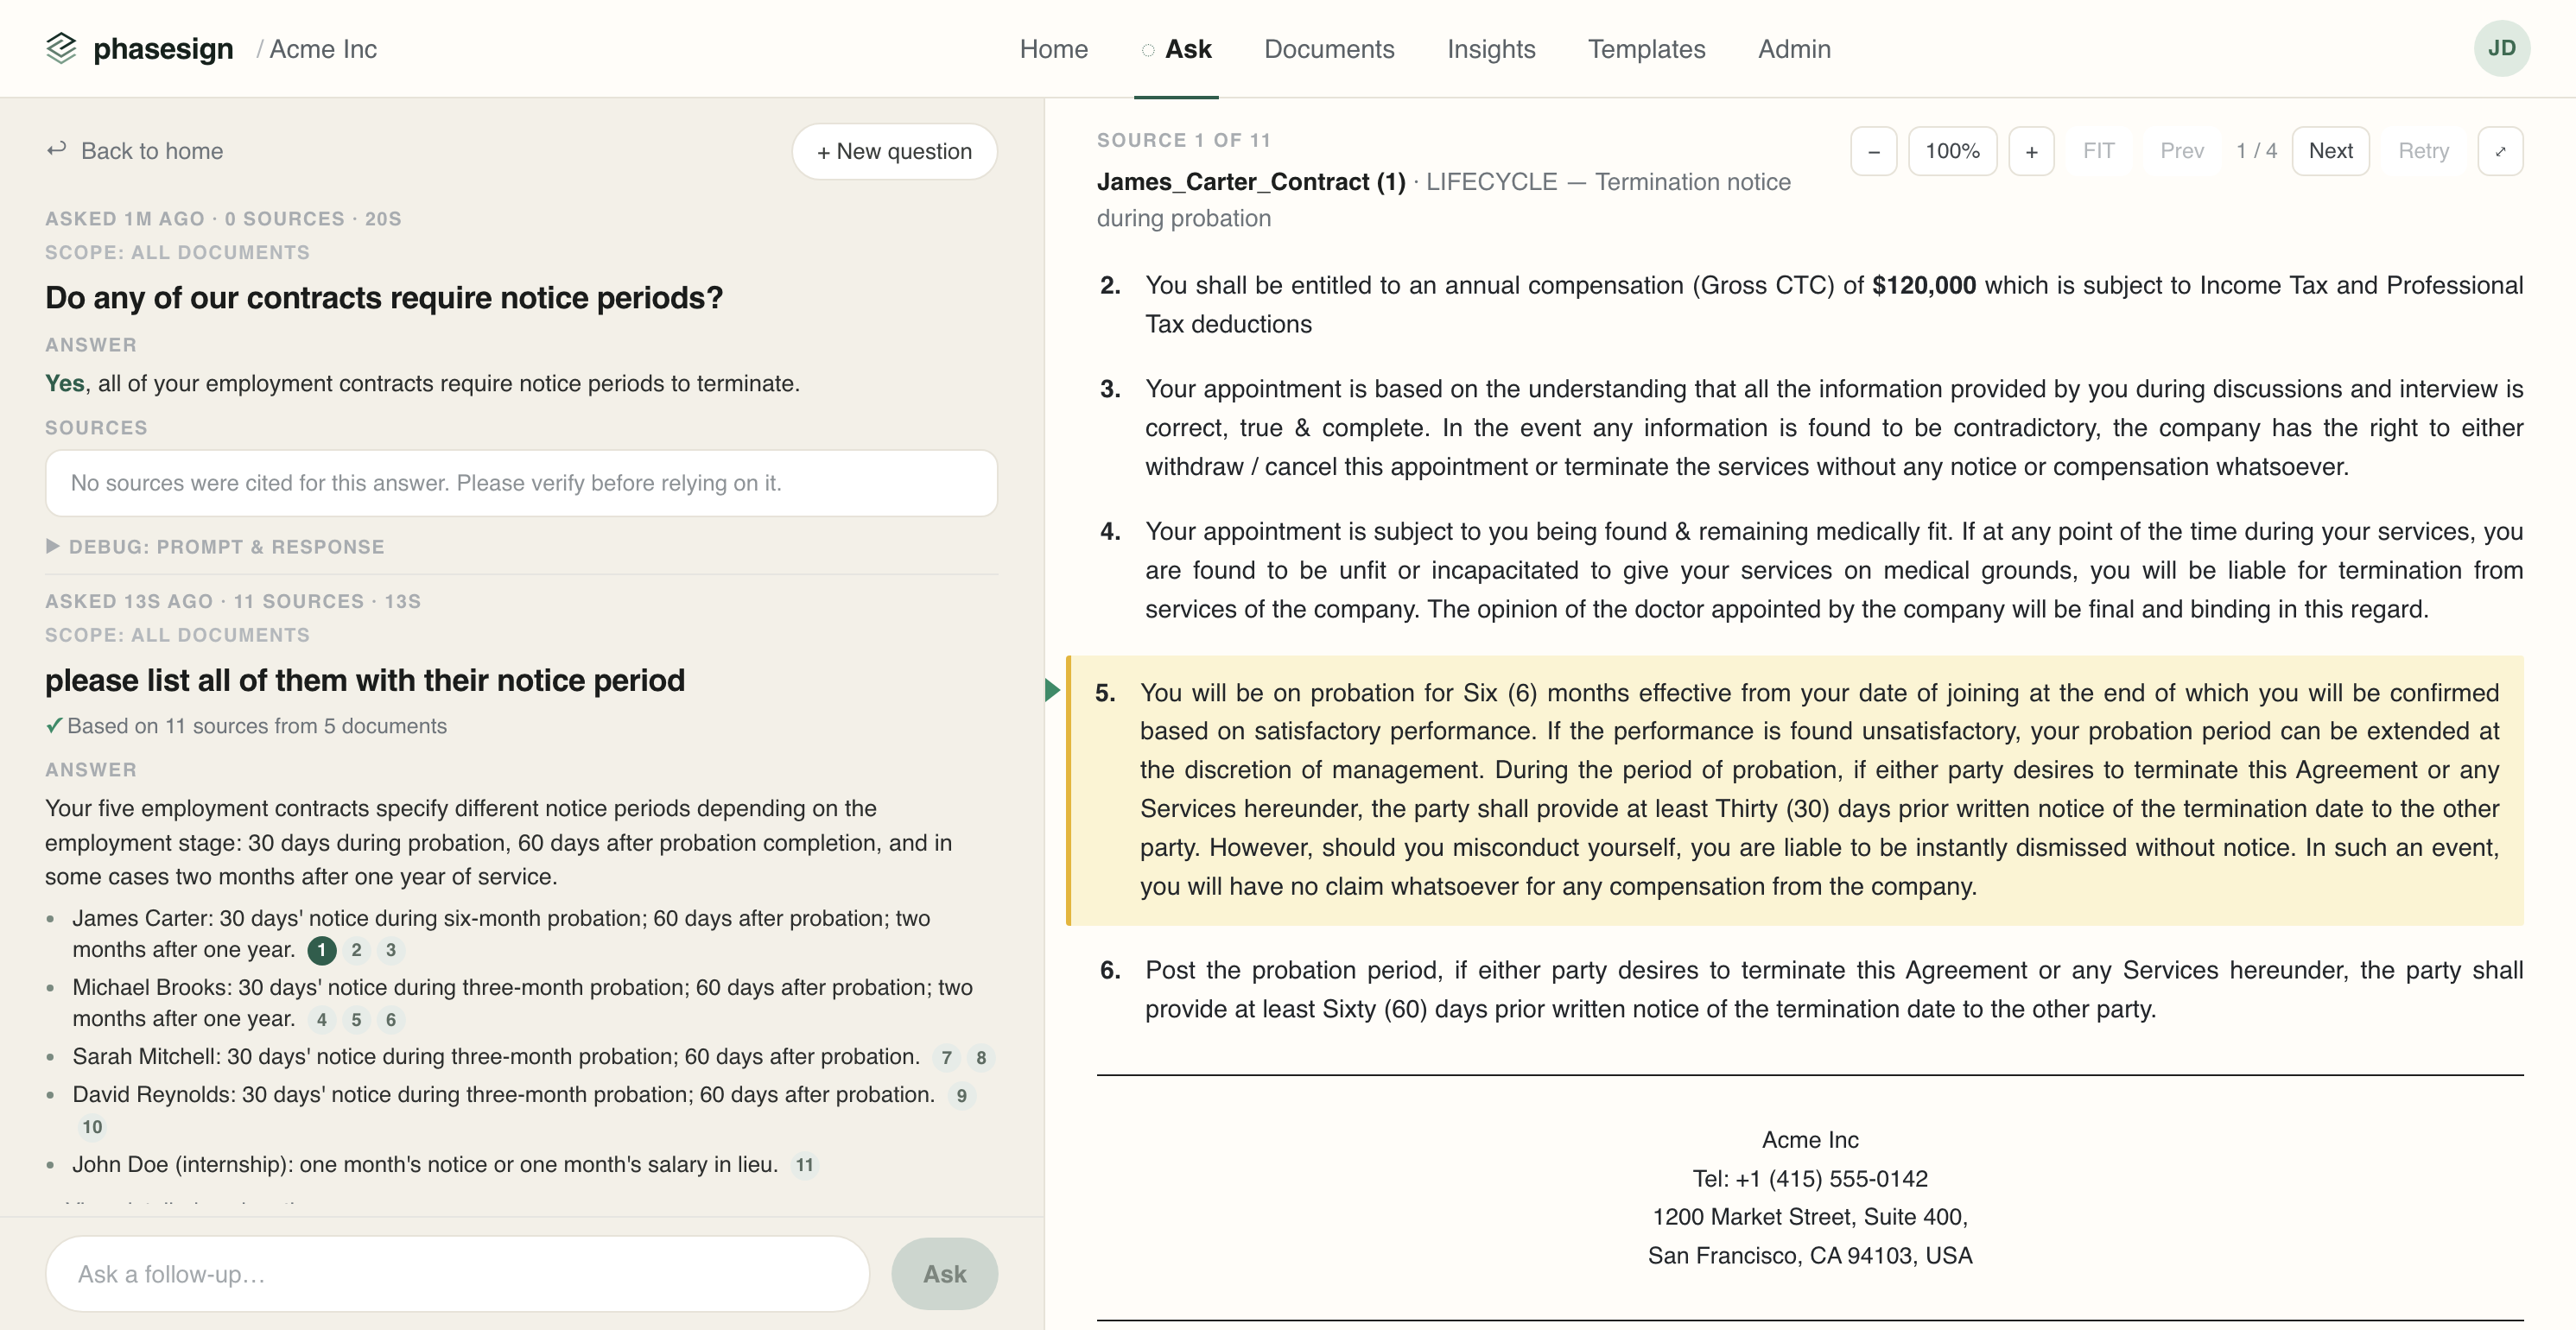Click the highlighted clause 5 probation paragraph
The height and width of the screenshot is (1330, 2576).
tap(1796, 790)
